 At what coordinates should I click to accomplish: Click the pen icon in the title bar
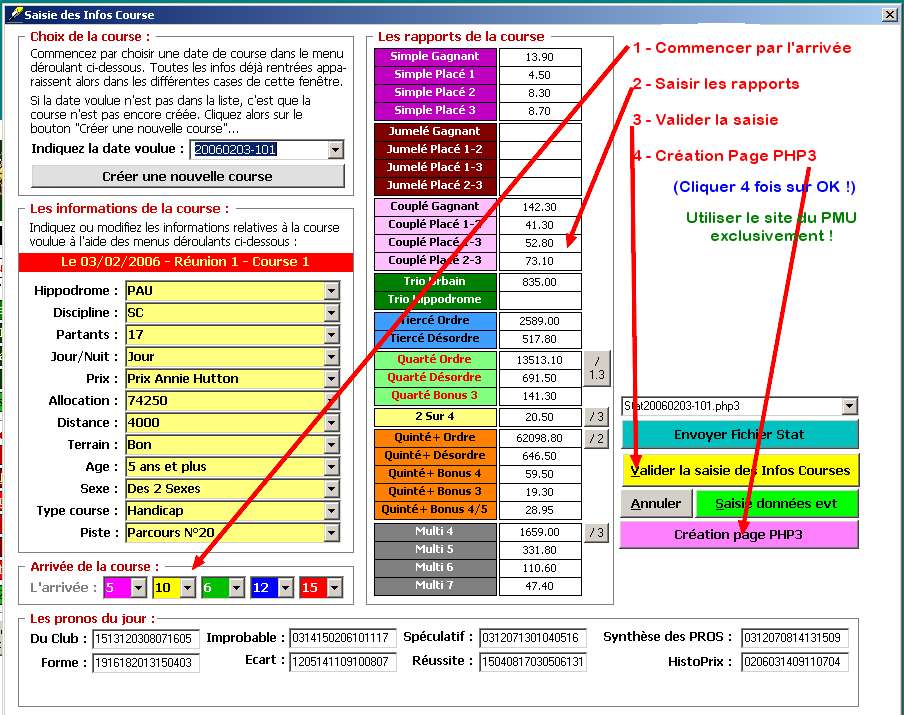[x=15, y=14]
